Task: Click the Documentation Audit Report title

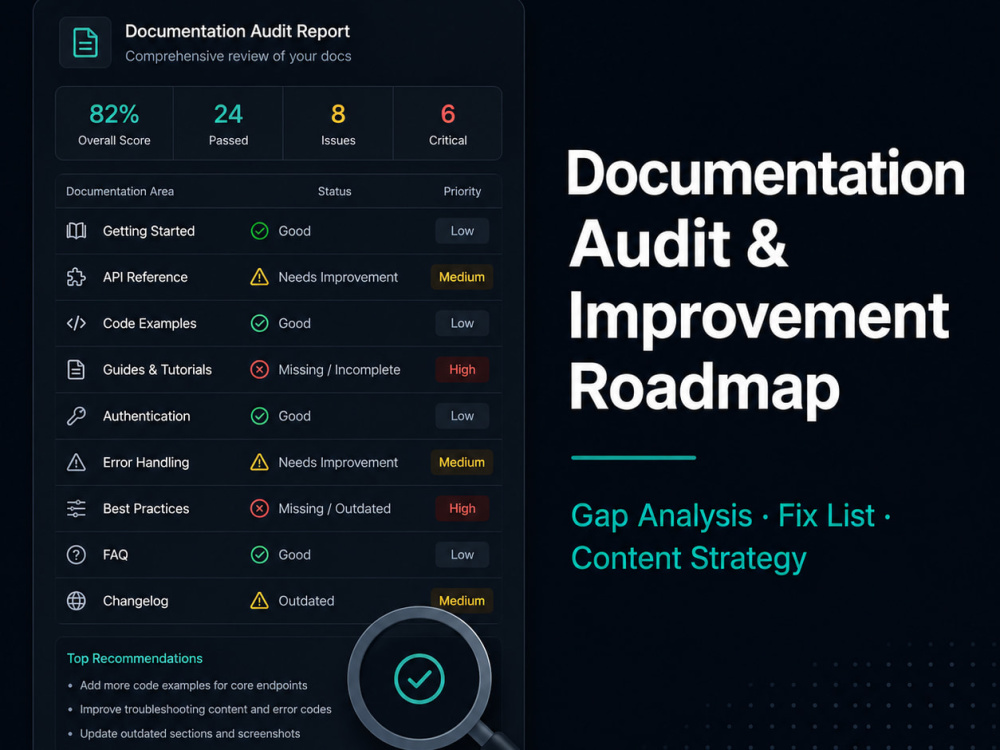Action: point(237,31)
